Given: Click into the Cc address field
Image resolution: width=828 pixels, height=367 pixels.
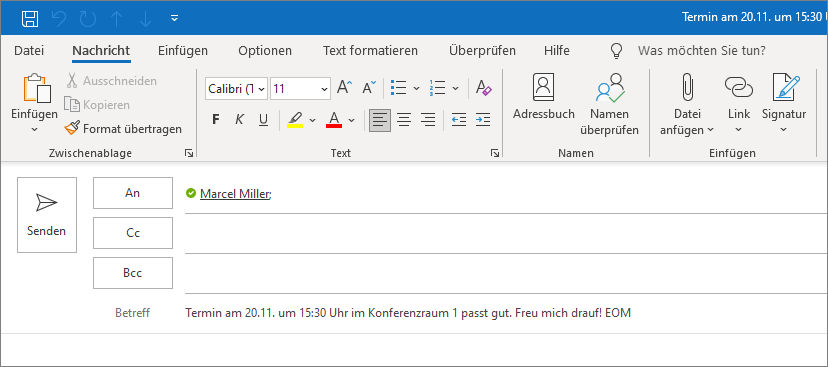Looking at the screenshot, I should (506, 234).
